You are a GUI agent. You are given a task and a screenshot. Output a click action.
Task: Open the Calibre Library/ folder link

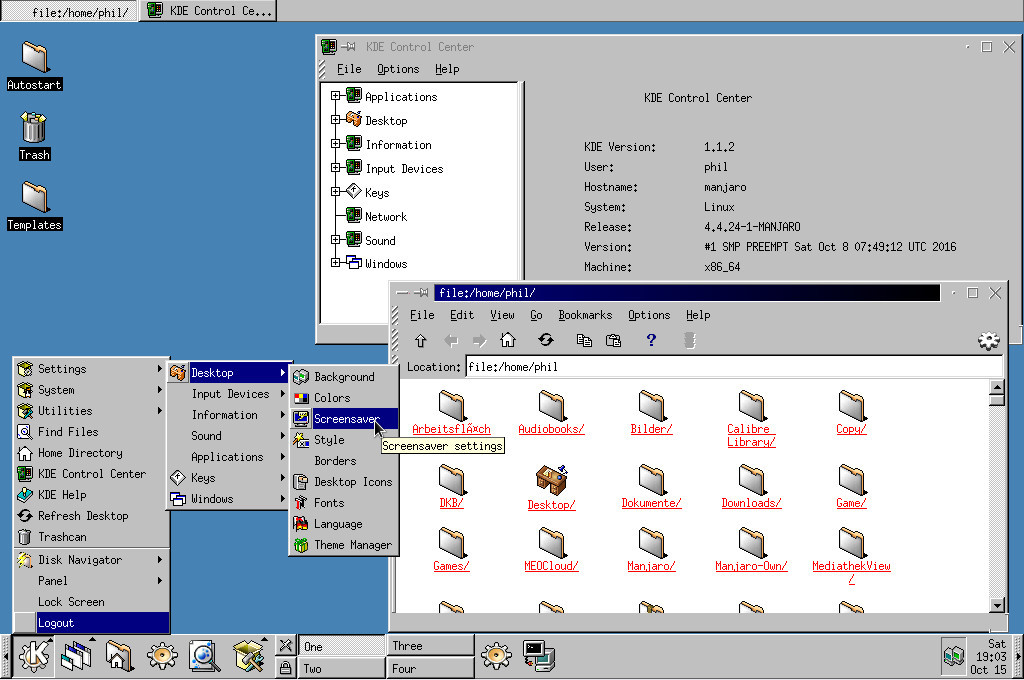click(x=751, y=436)
